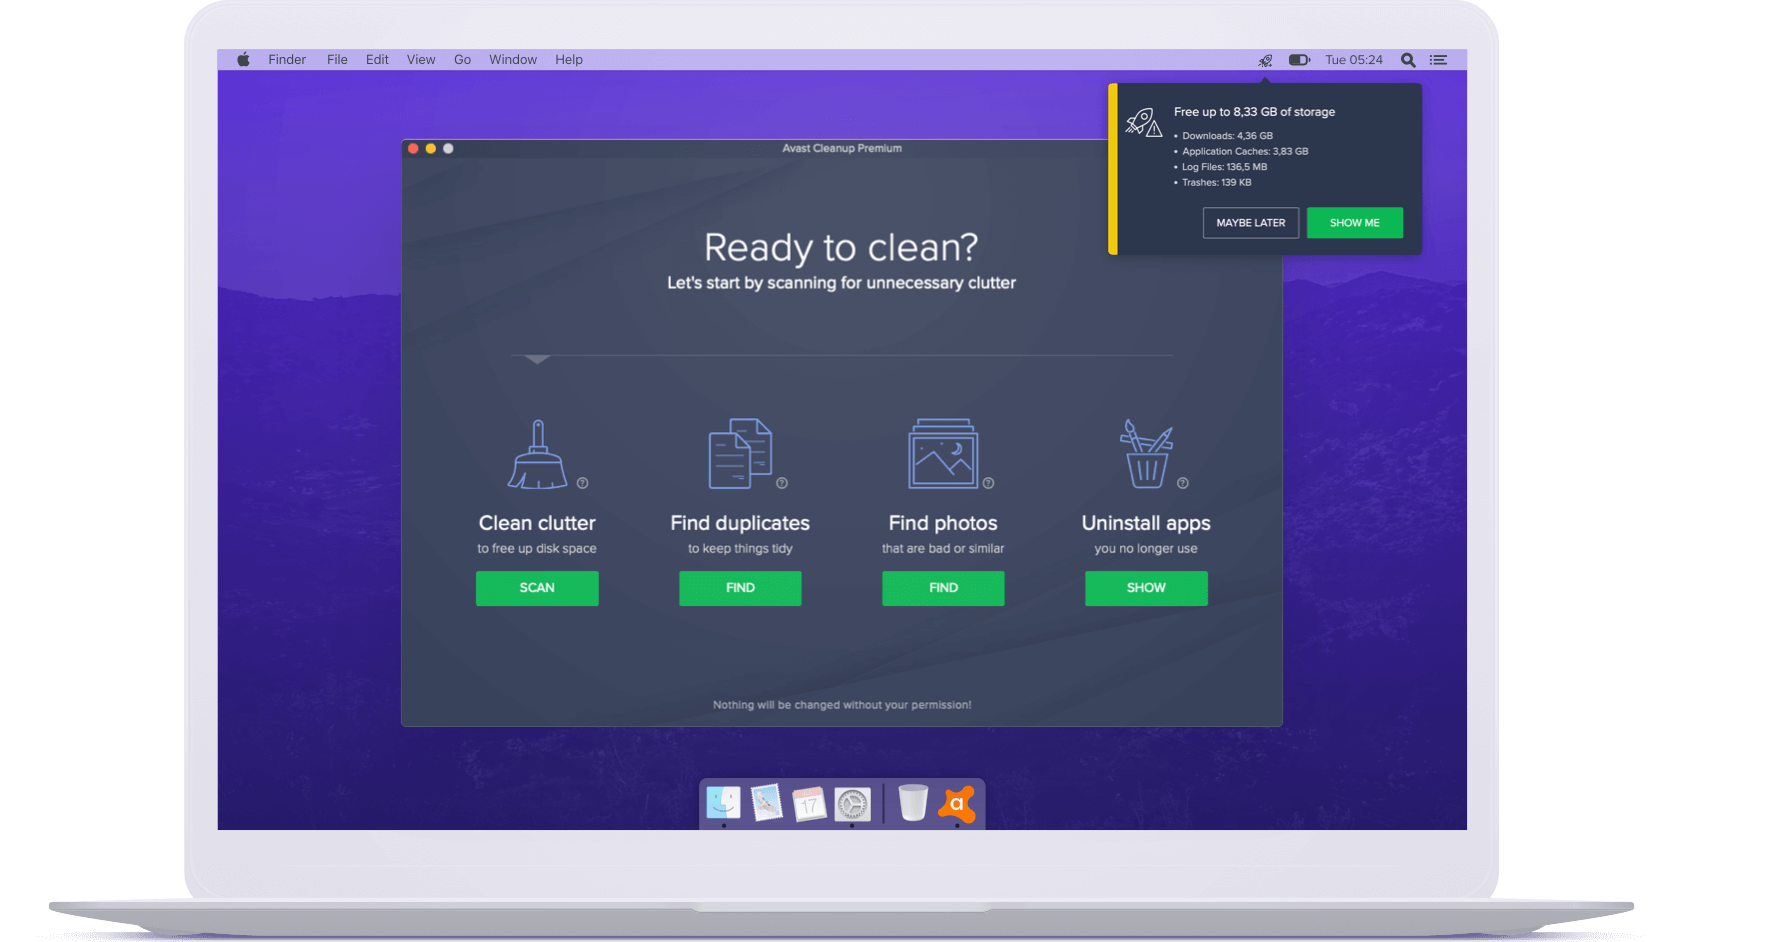
Task: Click the Find photos picture icon
Action: point(942,454)
